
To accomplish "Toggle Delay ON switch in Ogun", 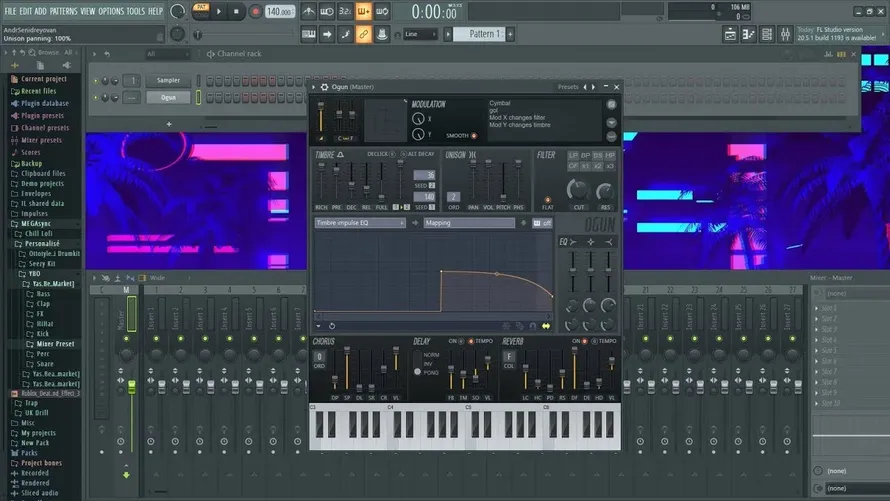I will (461, 341).
